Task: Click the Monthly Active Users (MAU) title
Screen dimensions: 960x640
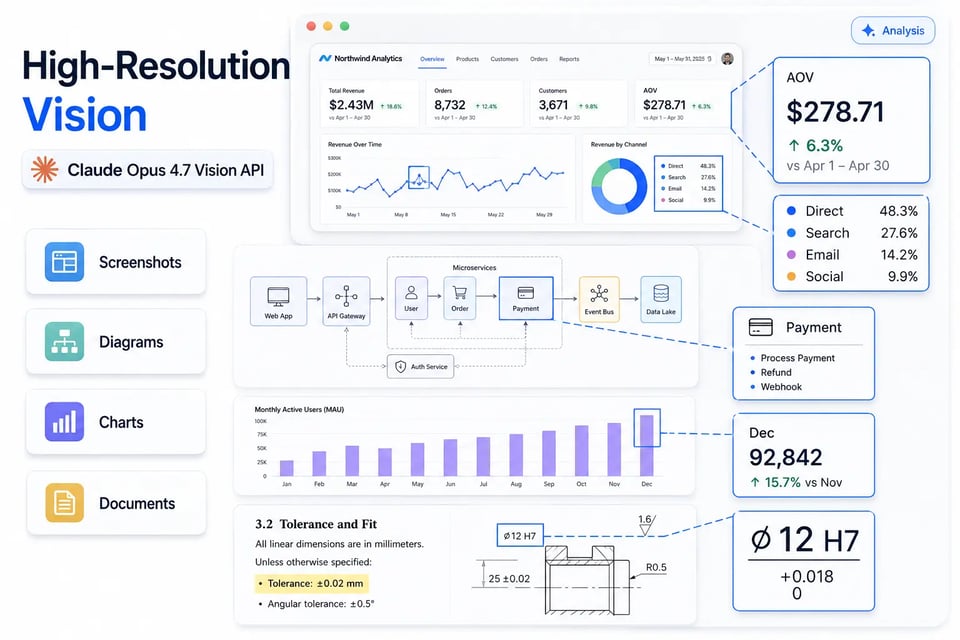Action: pyautogui.click(x=299, y=409)
